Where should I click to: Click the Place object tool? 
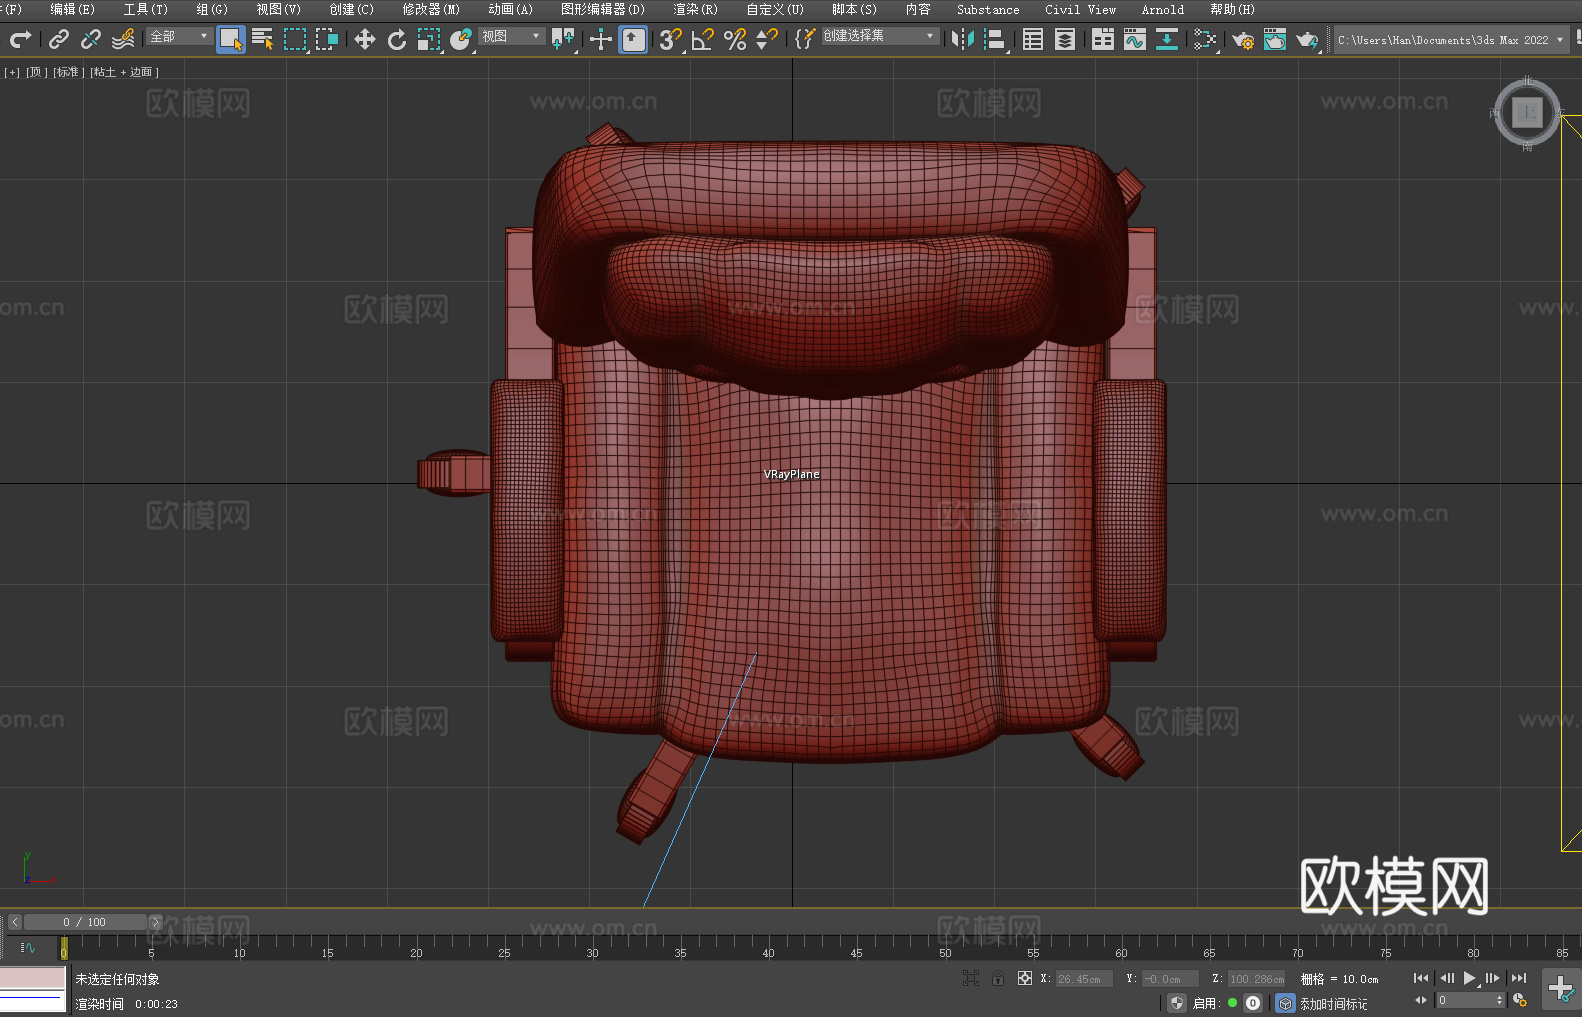pos(461,39)
